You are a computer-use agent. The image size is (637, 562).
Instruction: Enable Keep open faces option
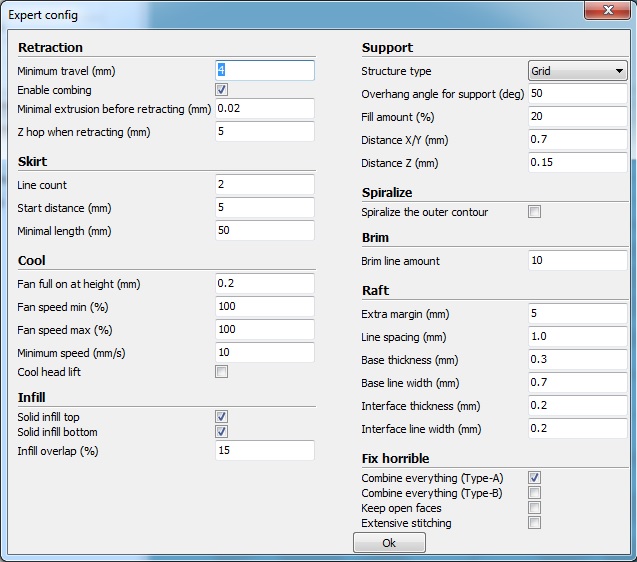535,508
